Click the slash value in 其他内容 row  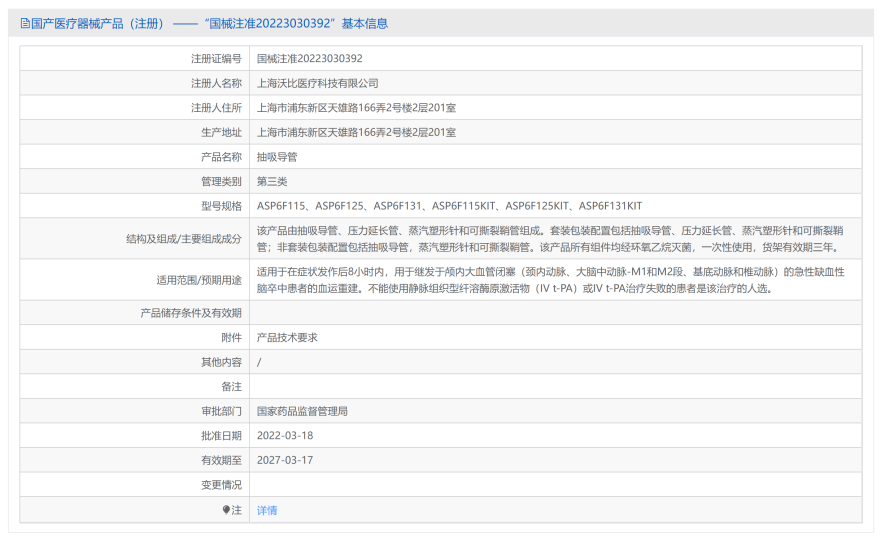tap(259, 362)
